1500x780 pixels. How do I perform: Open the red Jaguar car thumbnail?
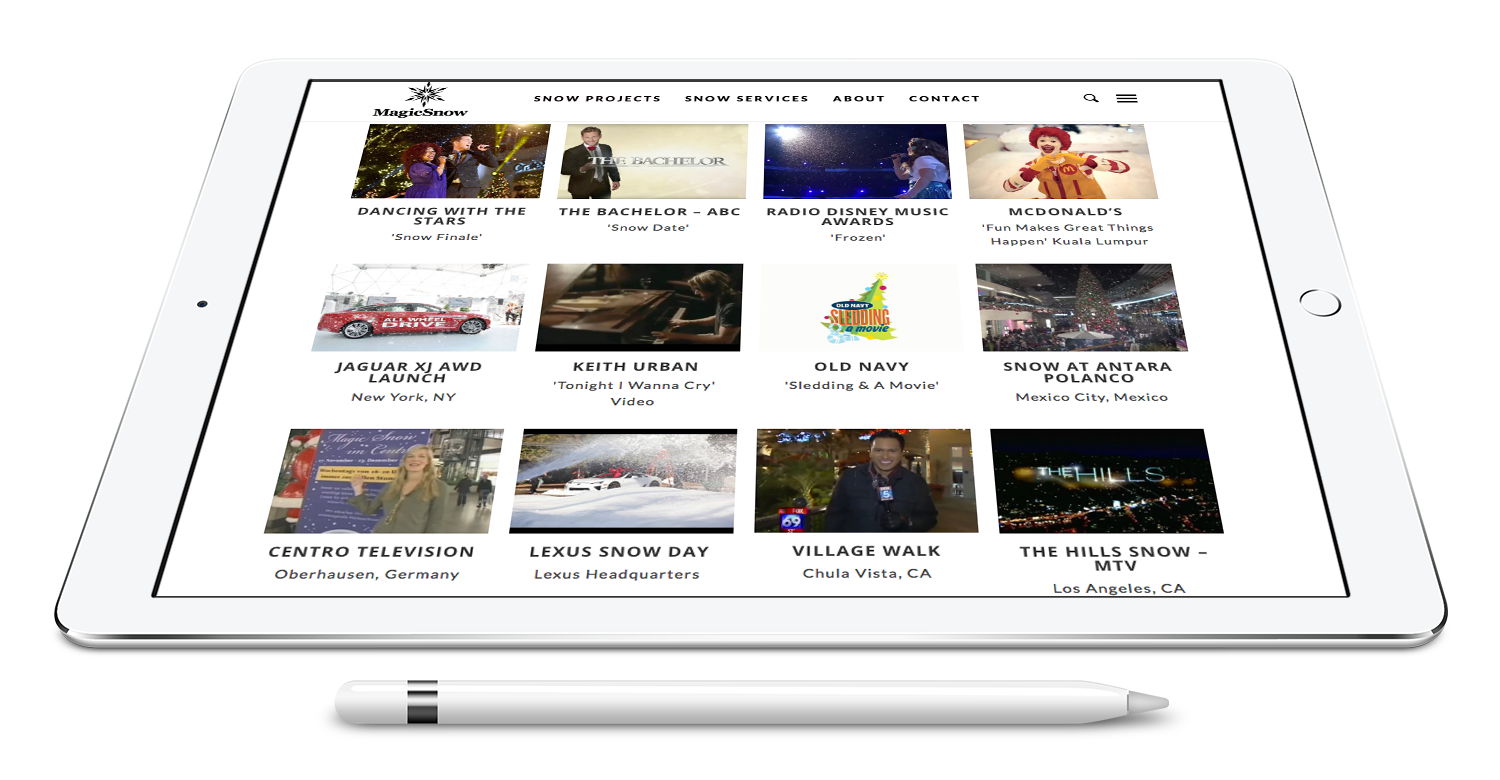click(x=418, y=307)
